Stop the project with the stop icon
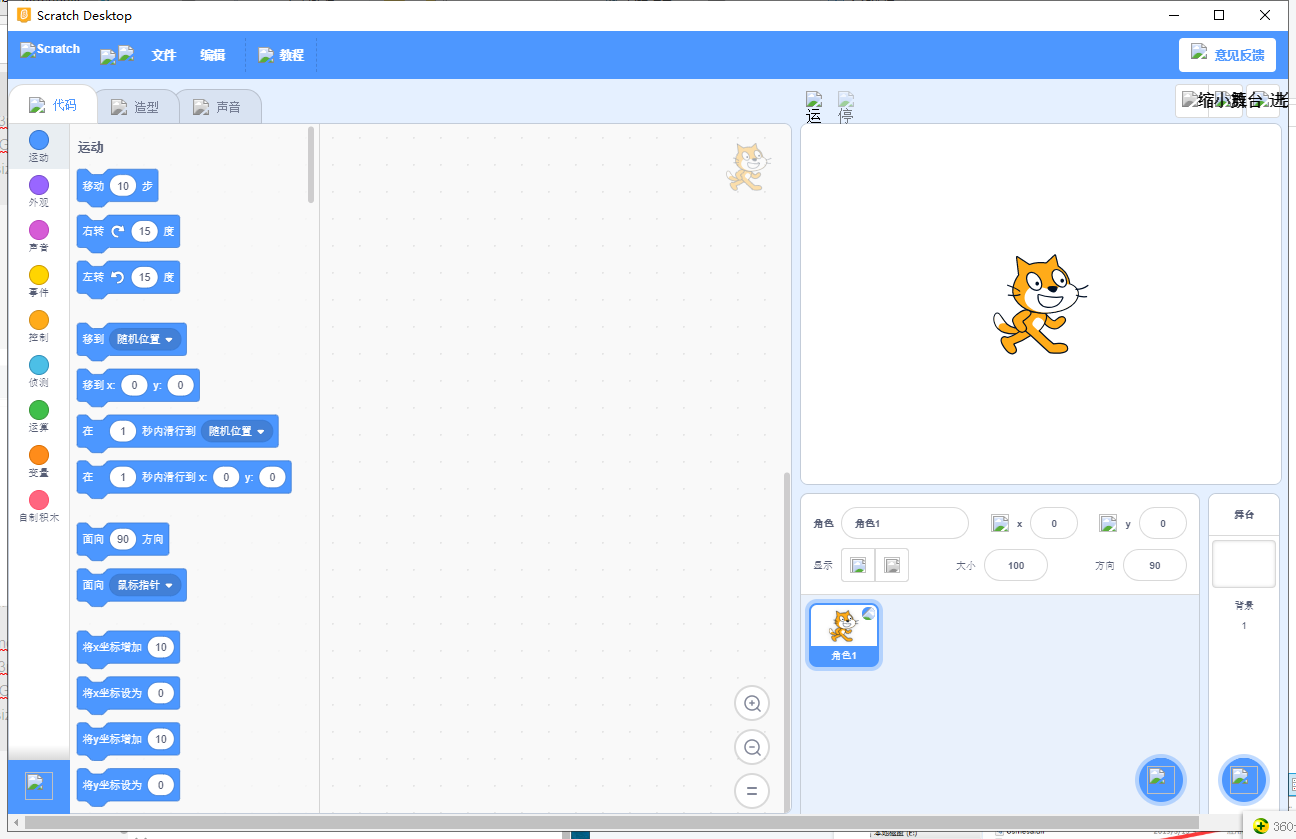 [846, 107]
